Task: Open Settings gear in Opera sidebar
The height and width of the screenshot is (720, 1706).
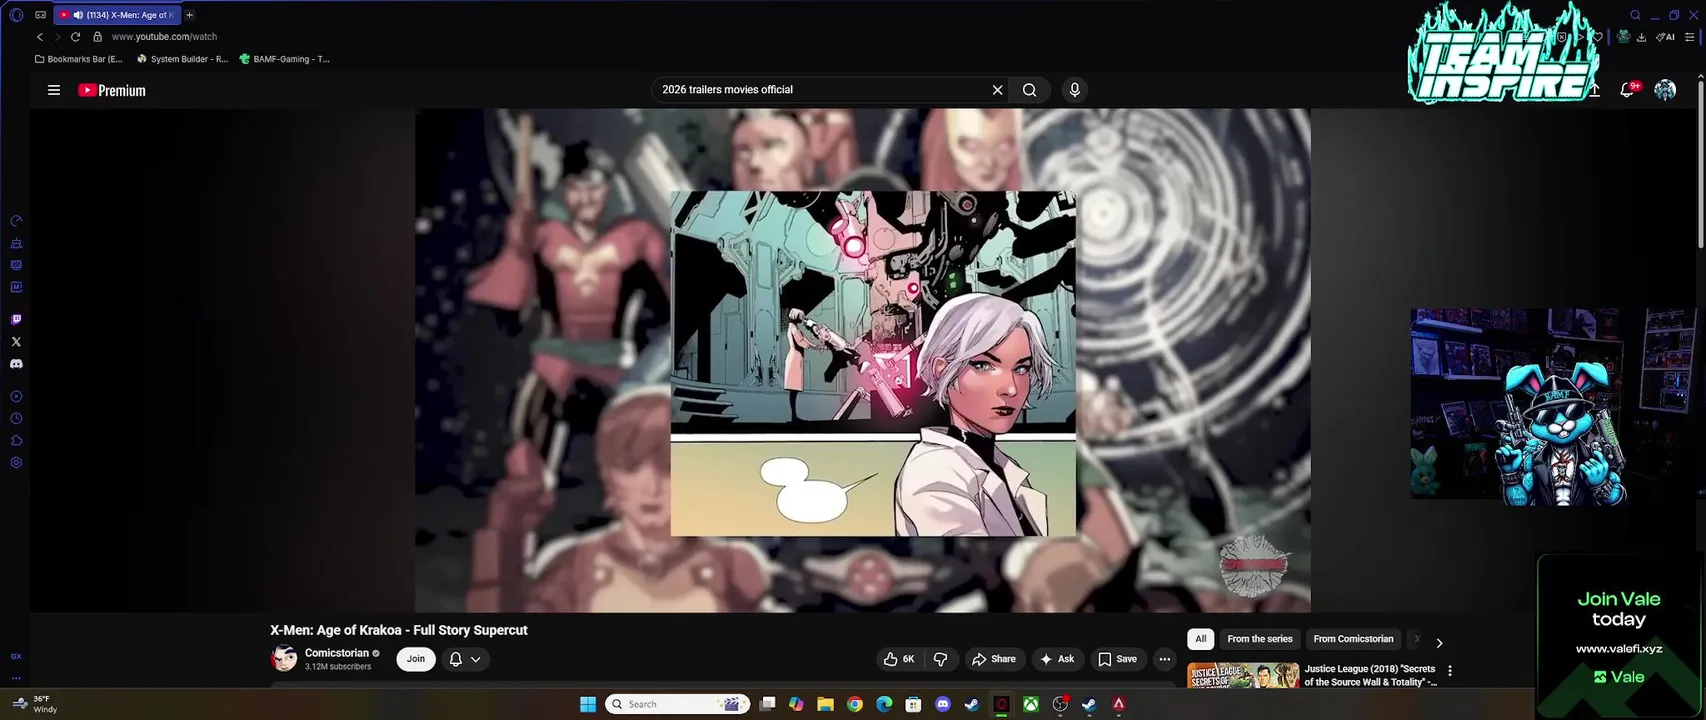Action: coord(16,463)
